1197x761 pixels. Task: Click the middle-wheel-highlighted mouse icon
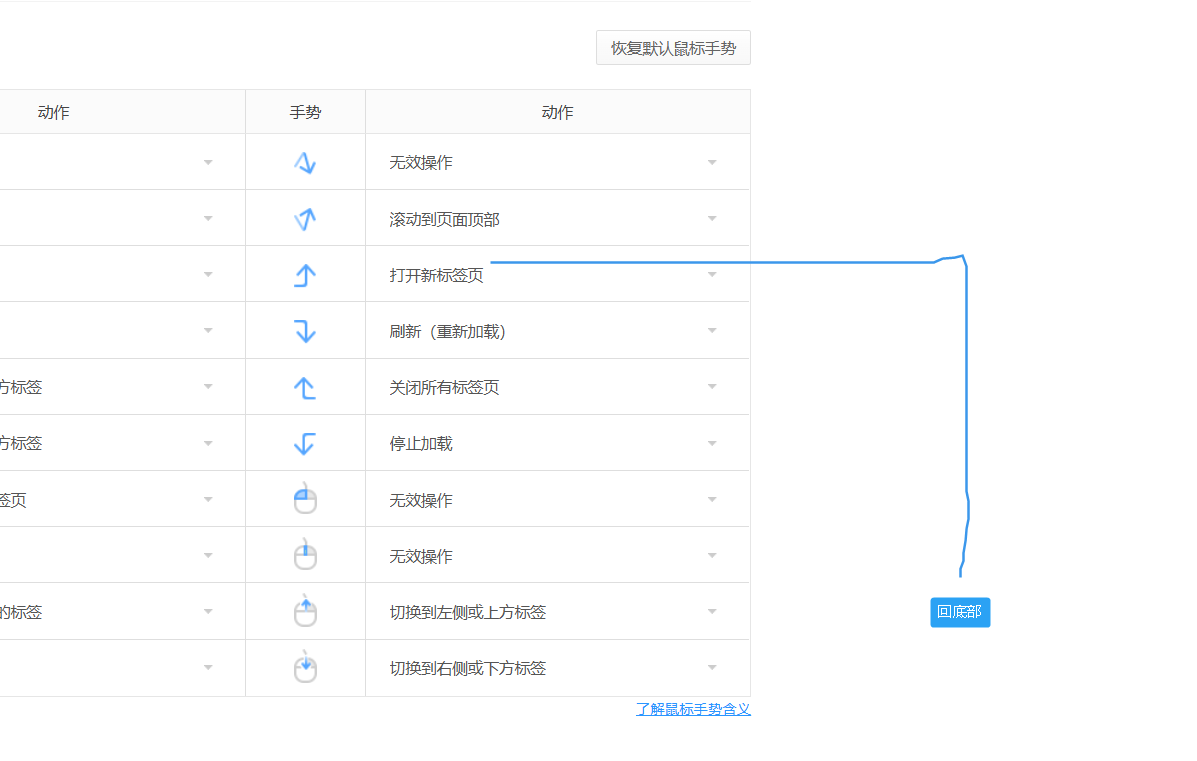[x=305, y=555]
